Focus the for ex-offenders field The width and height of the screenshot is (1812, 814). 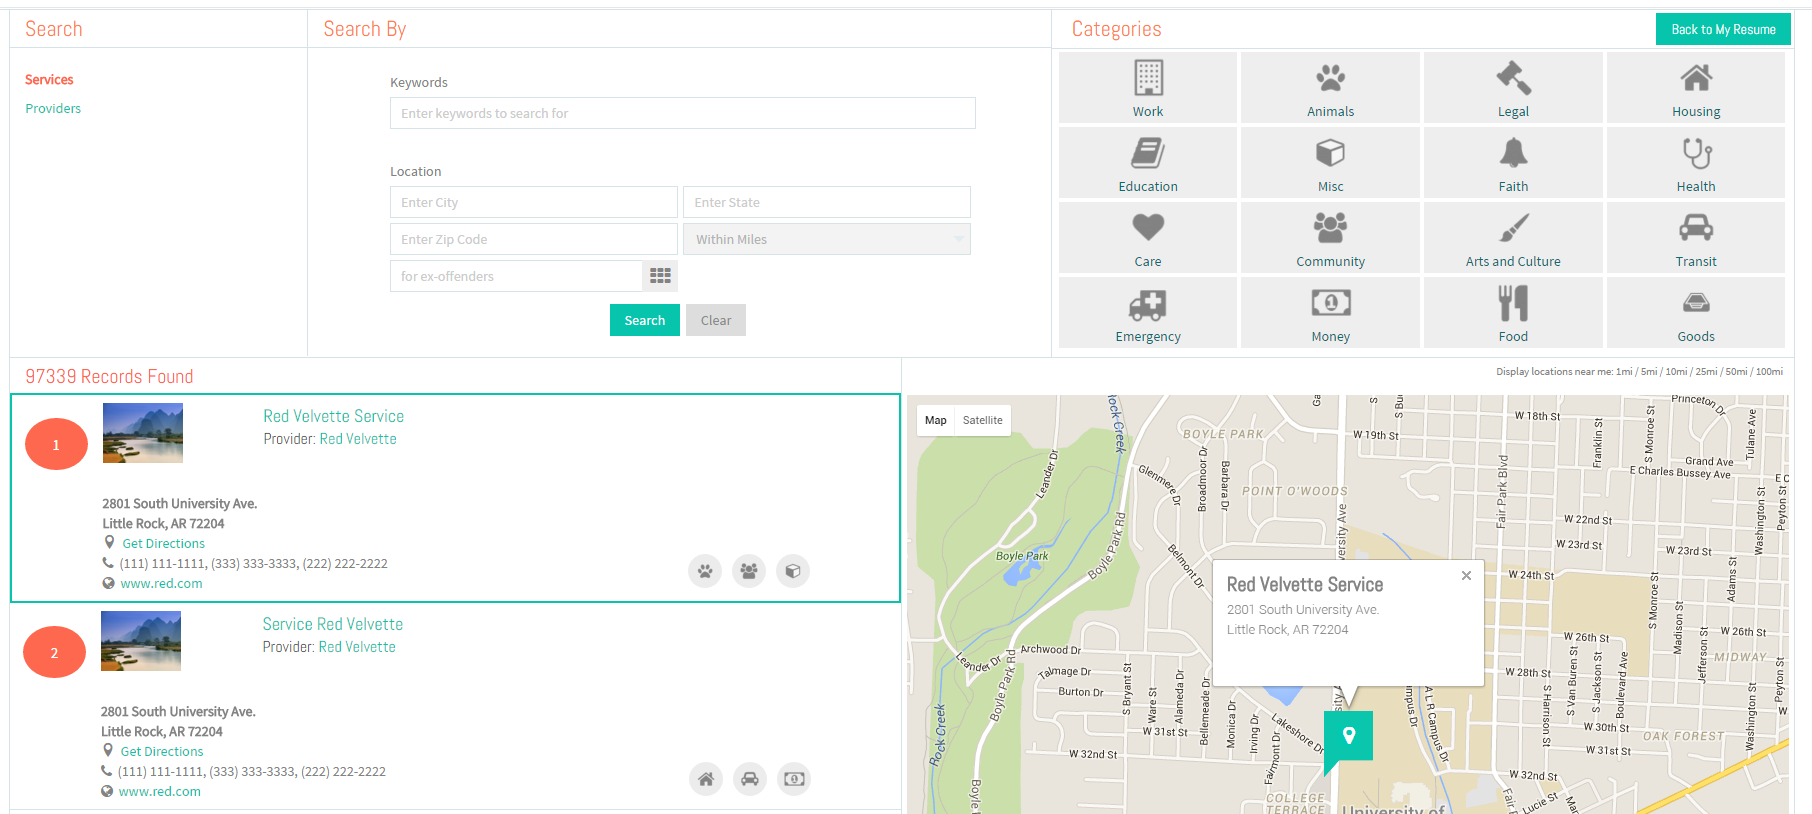(516, 276)
